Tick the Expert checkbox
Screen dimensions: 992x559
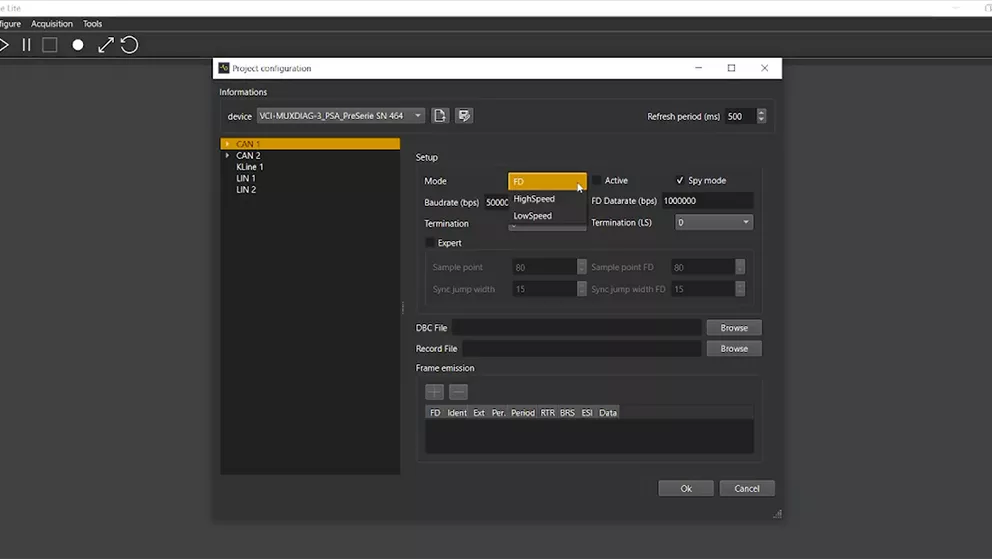(430, 243)
